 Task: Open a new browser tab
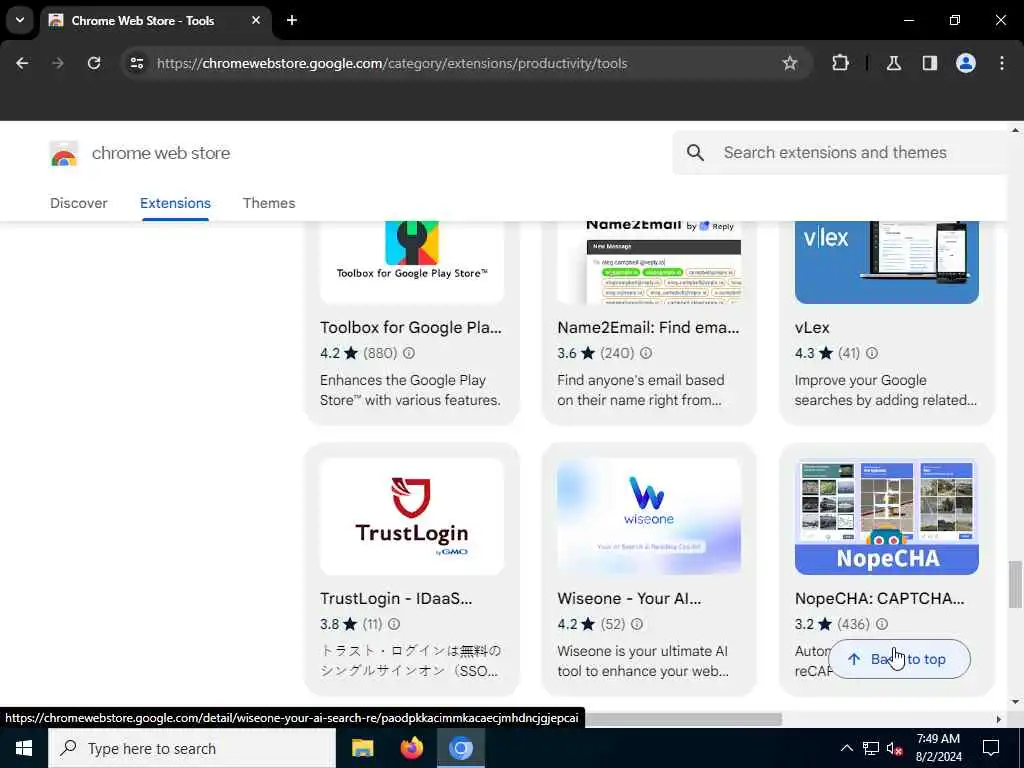[x=292, y=20]
